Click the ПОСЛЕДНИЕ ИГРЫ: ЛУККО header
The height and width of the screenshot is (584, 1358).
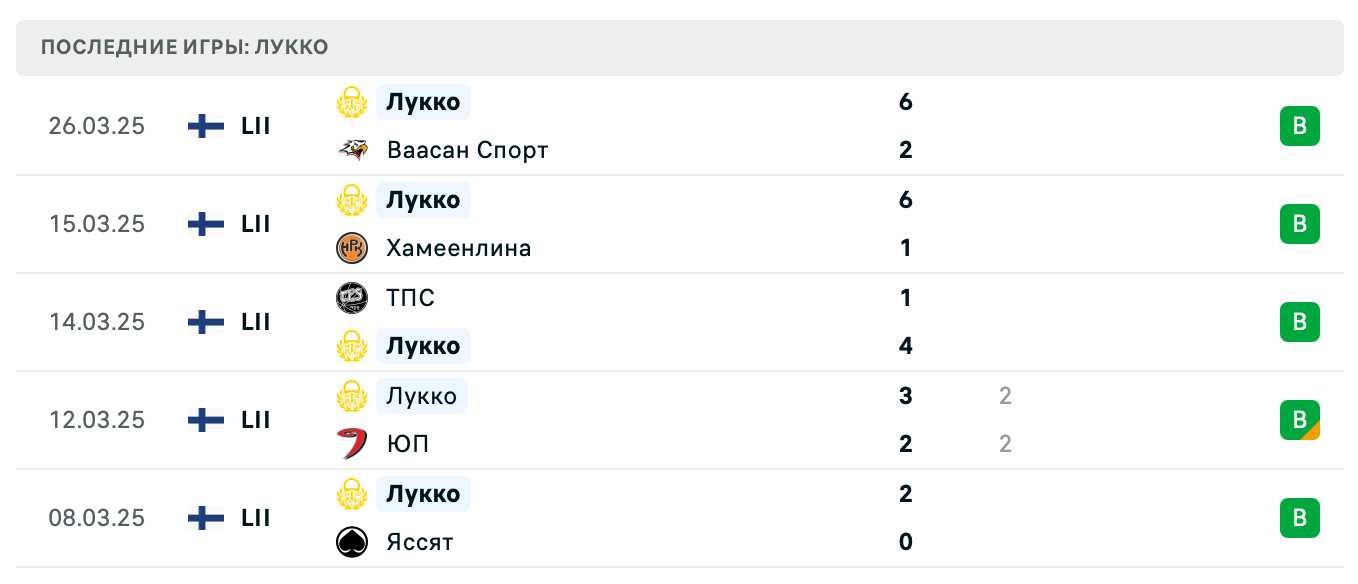(183, 46)
